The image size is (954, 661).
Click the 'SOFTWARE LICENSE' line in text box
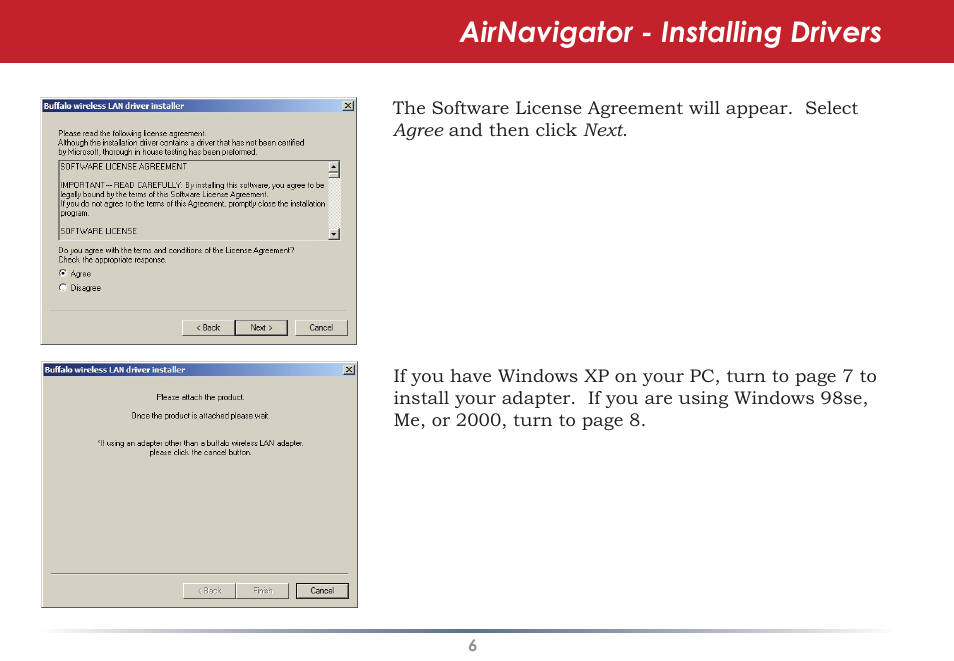[x=99, y=231]
